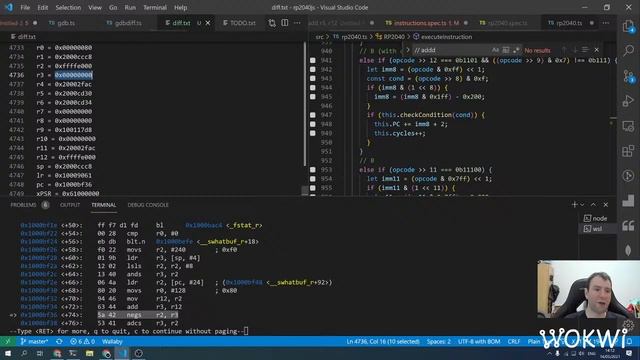Open the Explorer view in the activity bar
640x360 pixels.
629,27
